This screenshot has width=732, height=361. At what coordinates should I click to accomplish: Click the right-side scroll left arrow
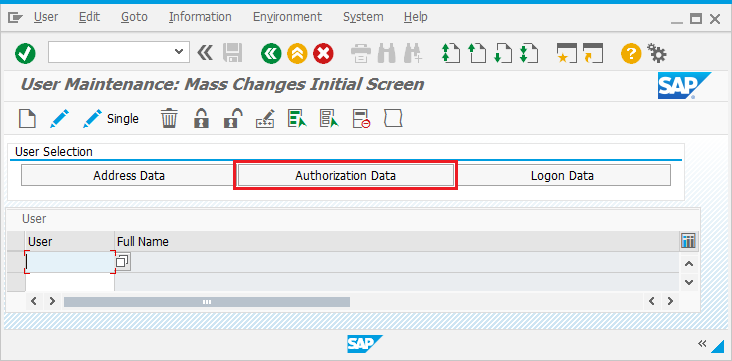[652, 301]
